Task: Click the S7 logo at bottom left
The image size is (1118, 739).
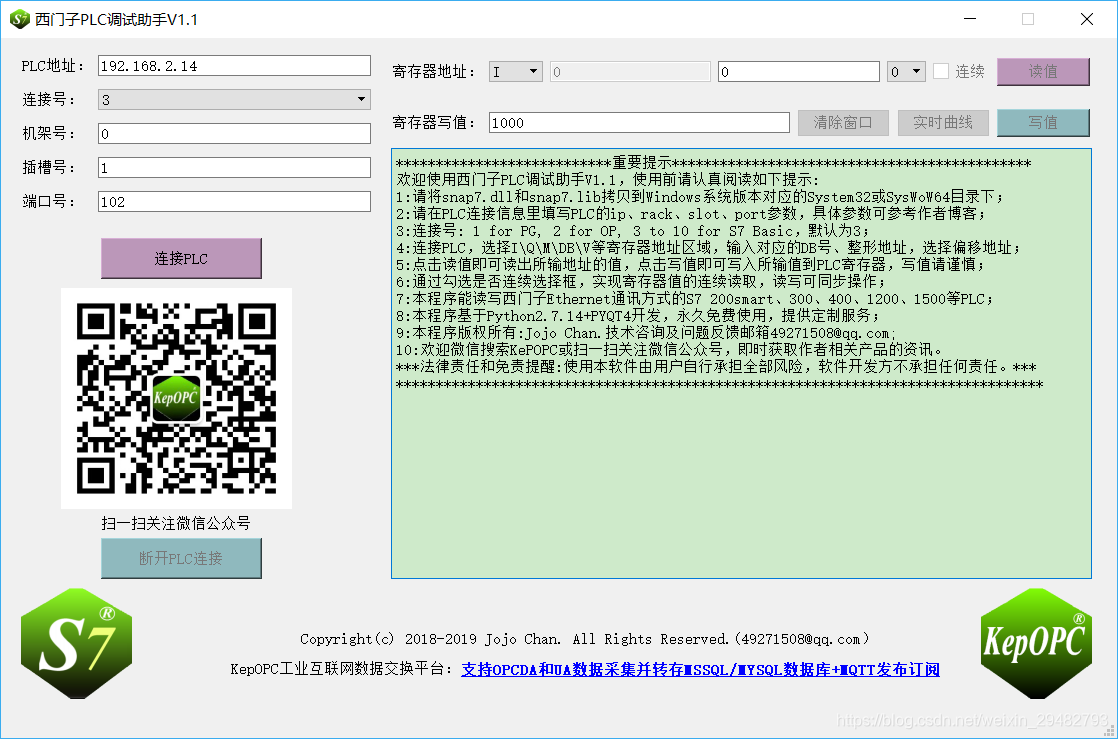Action: click(x=76, y=643)
